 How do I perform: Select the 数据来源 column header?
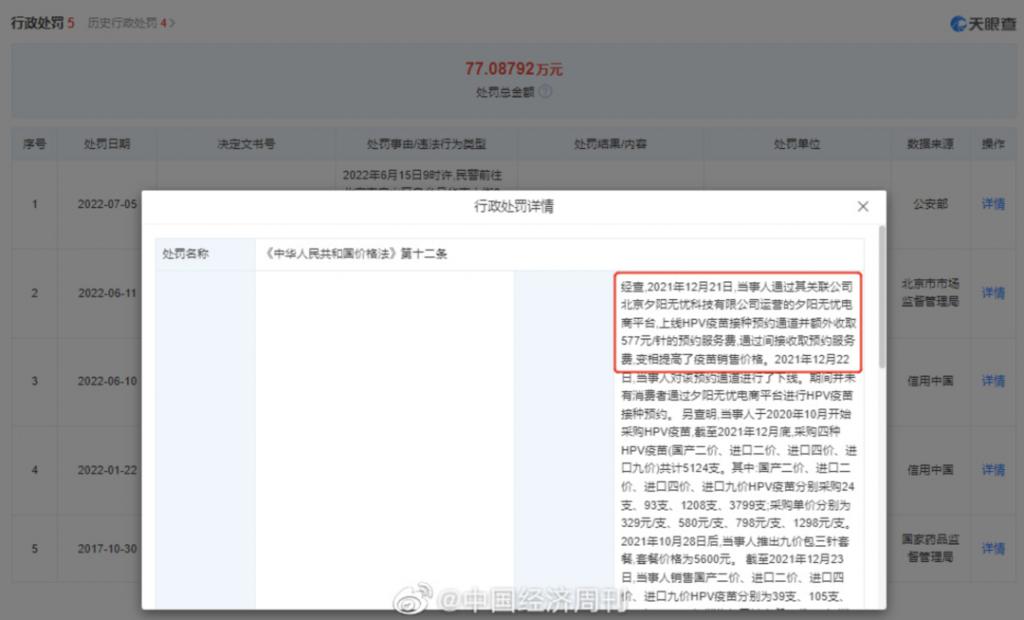tap(930, 144)
